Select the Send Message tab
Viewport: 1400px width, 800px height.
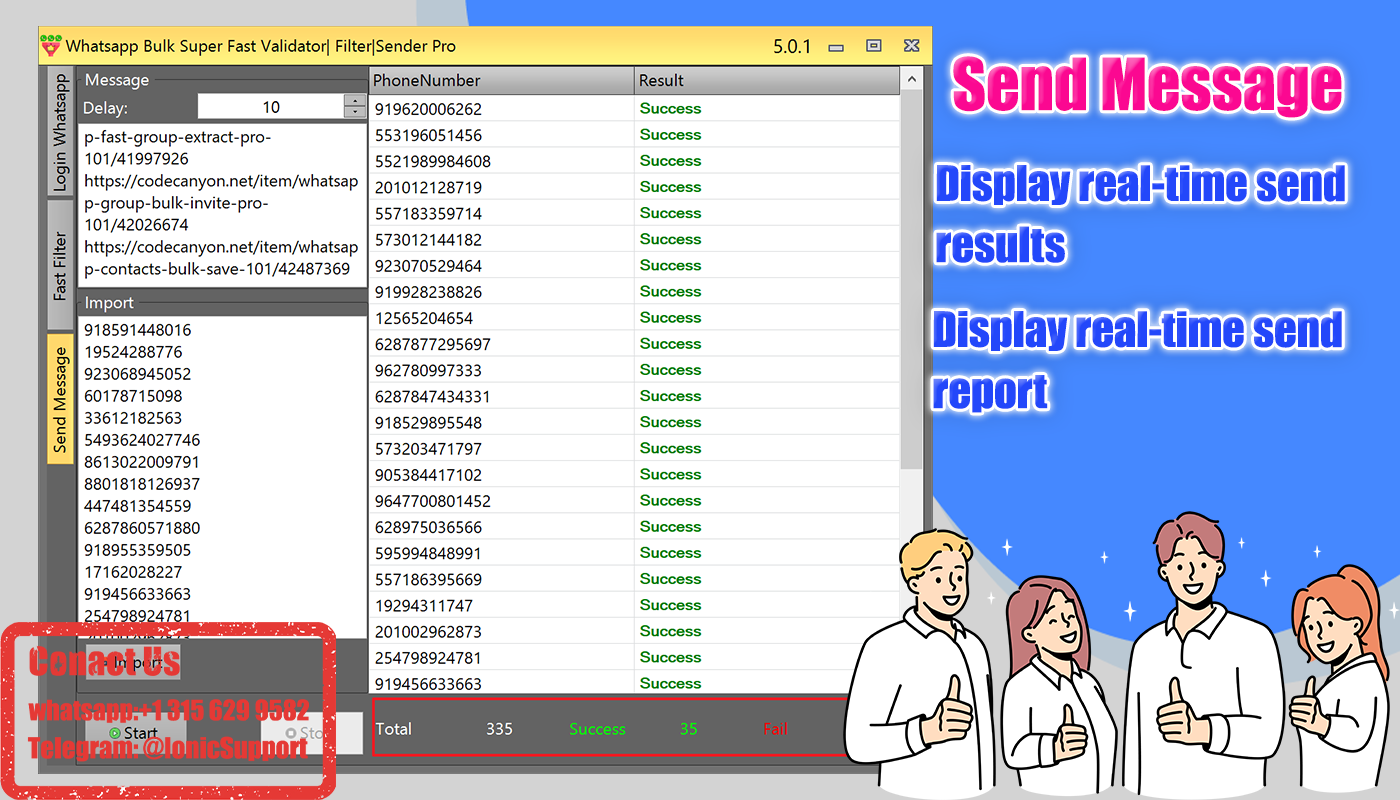point(58,396)
